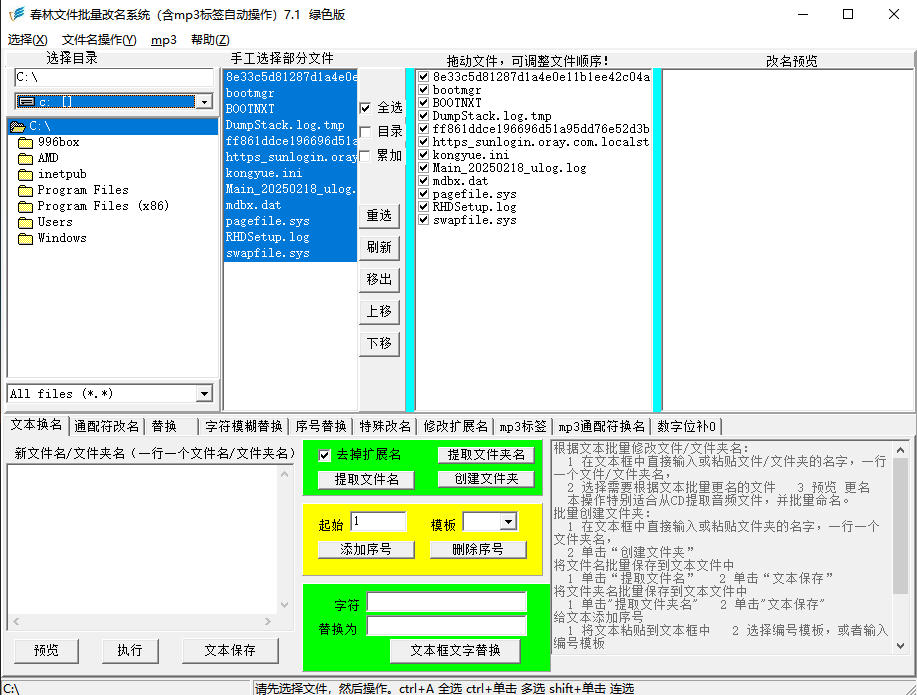917x695 pixels.
Task: Open the 模板 template dropdown
Action: coord(507,522)
